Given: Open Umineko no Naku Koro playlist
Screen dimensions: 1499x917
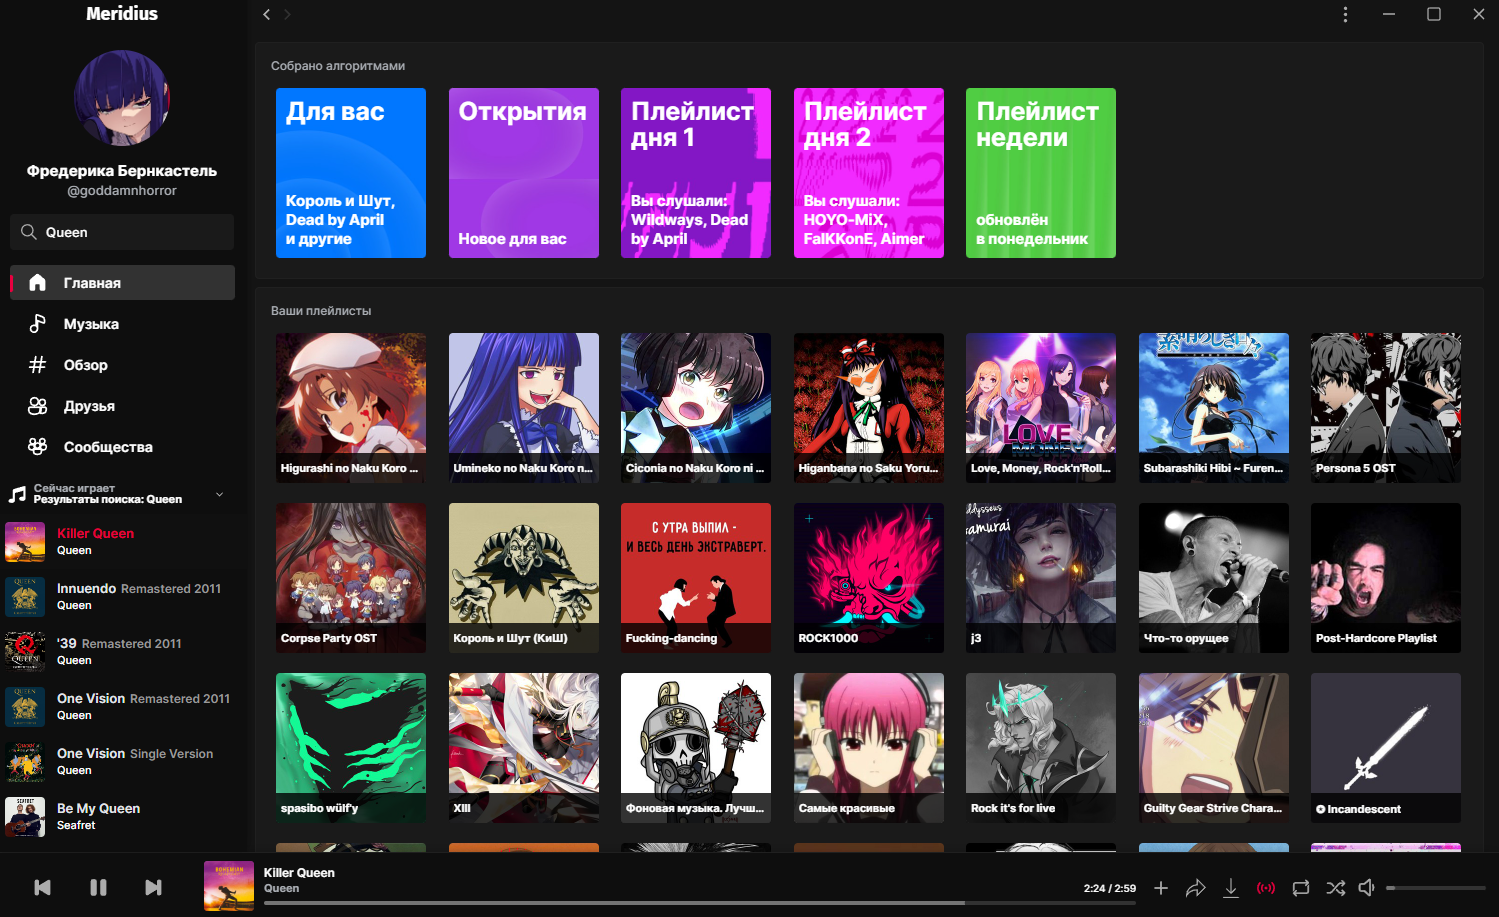Looking at the screenshot, I should tap(524, 408).
